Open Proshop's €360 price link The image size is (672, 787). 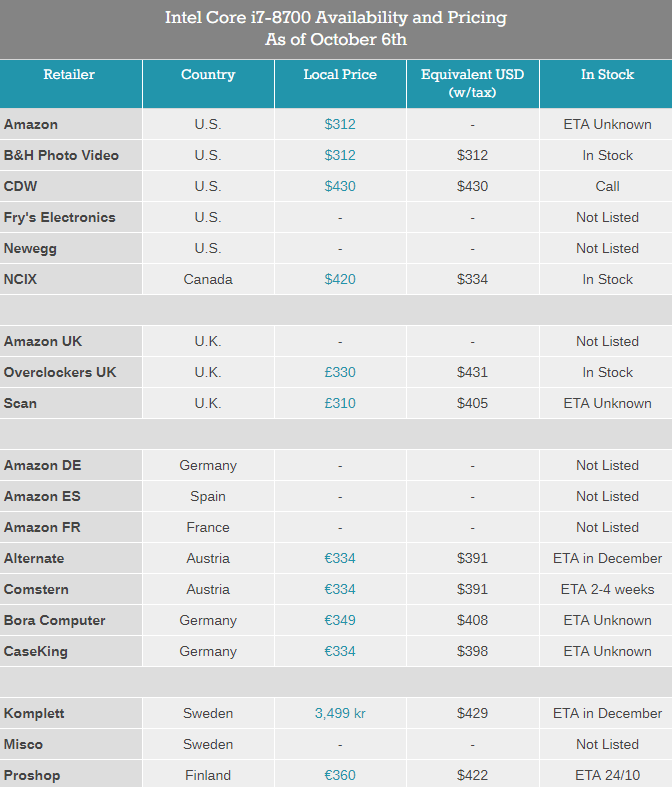coord(340,775)
